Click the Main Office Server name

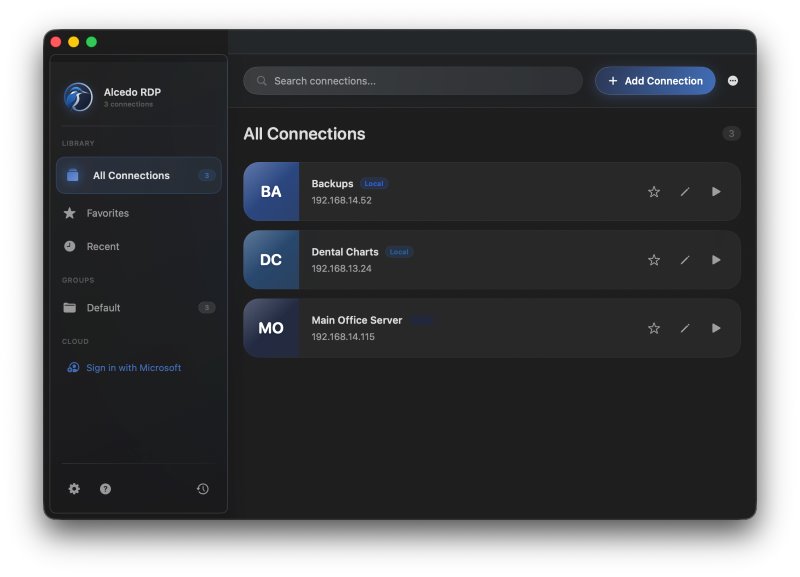pos(357,320)
